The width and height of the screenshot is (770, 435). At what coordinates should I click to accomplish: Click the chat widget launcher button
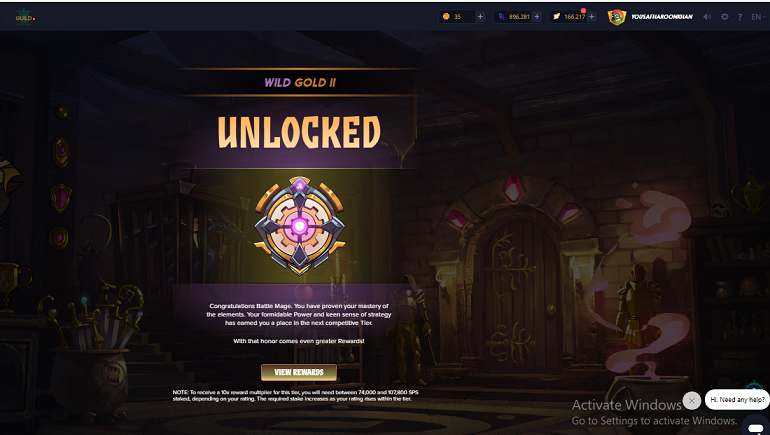[755, 426]
